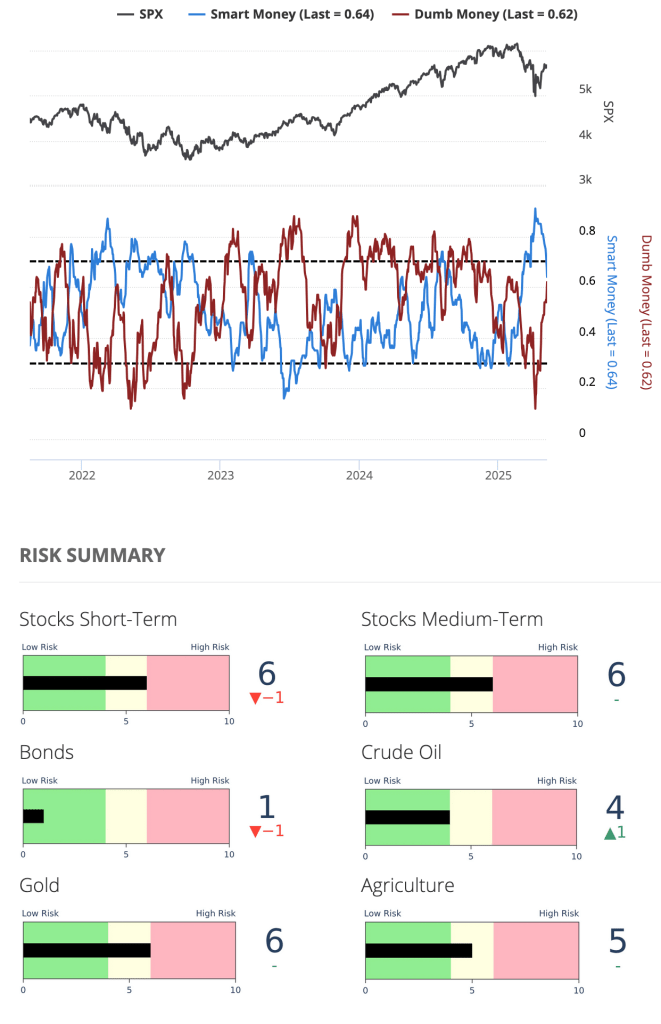The height and width of the screenshot is (1024, 661).
Task: Click the dark red Dumb Money legend line icon
Action: (x=400, y=14)
